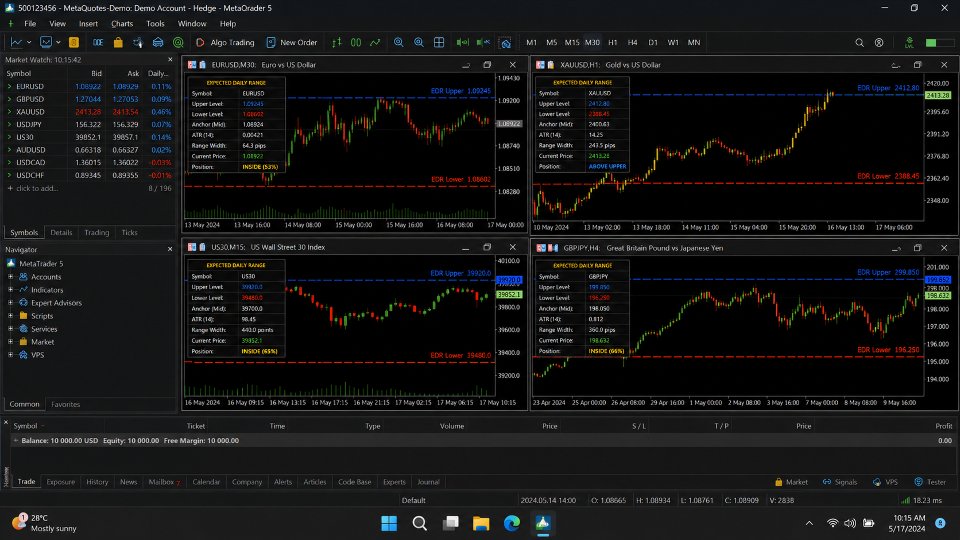Open the File menu
This screenshot has width=960, height=540.
click(30, 23)
